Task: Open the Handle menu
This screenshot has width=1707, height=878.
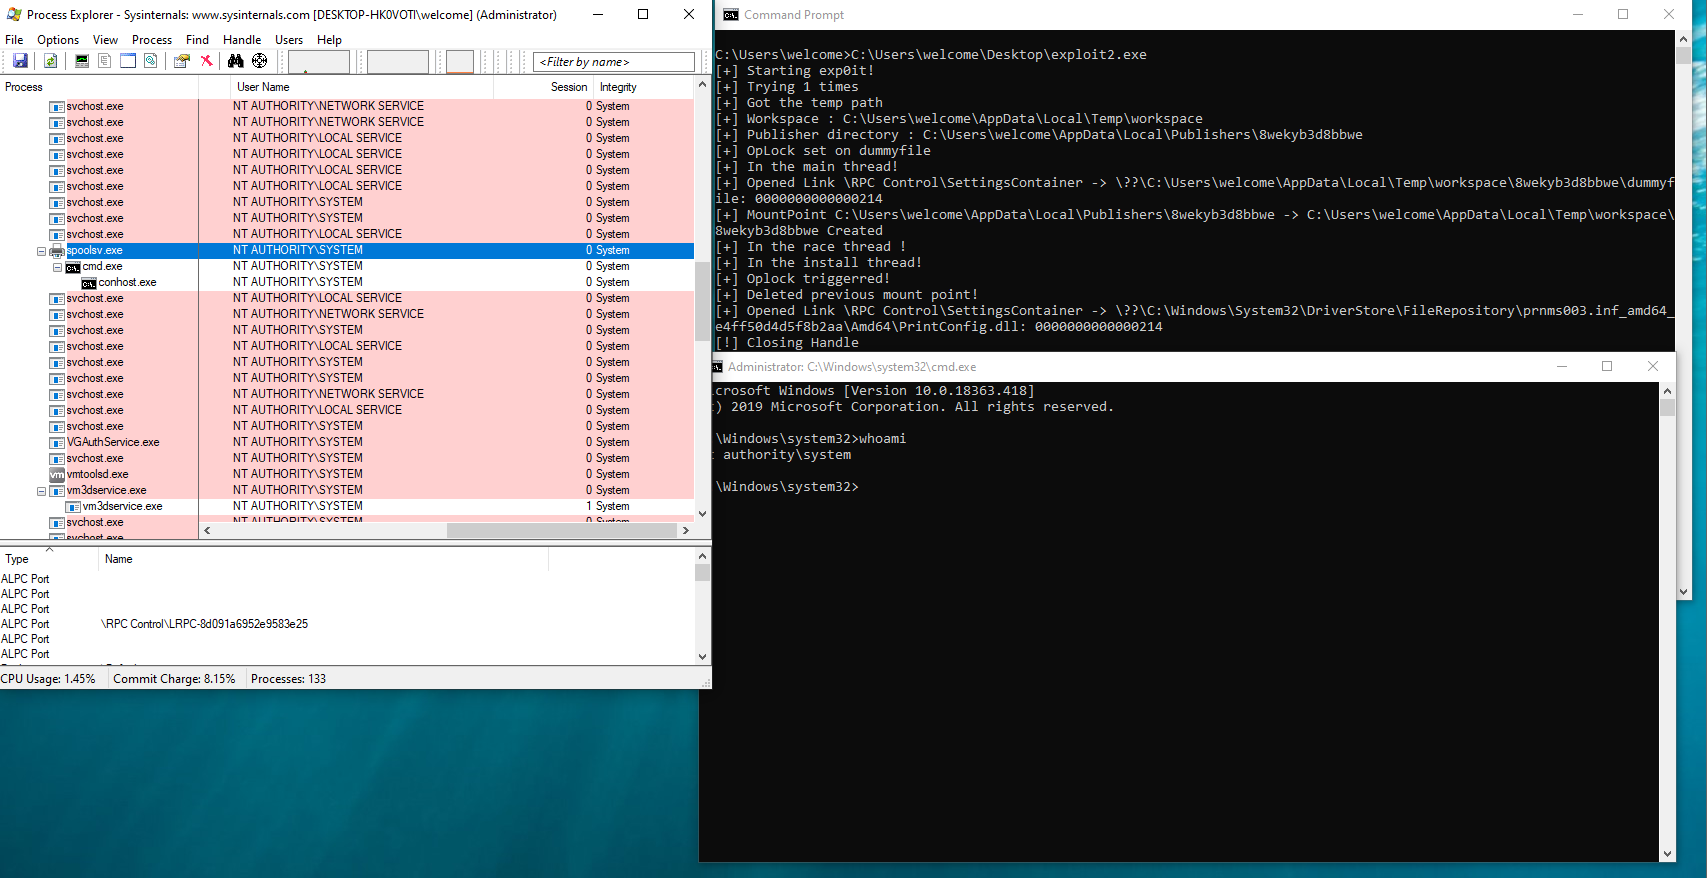Action: click(x=242, y=40)
